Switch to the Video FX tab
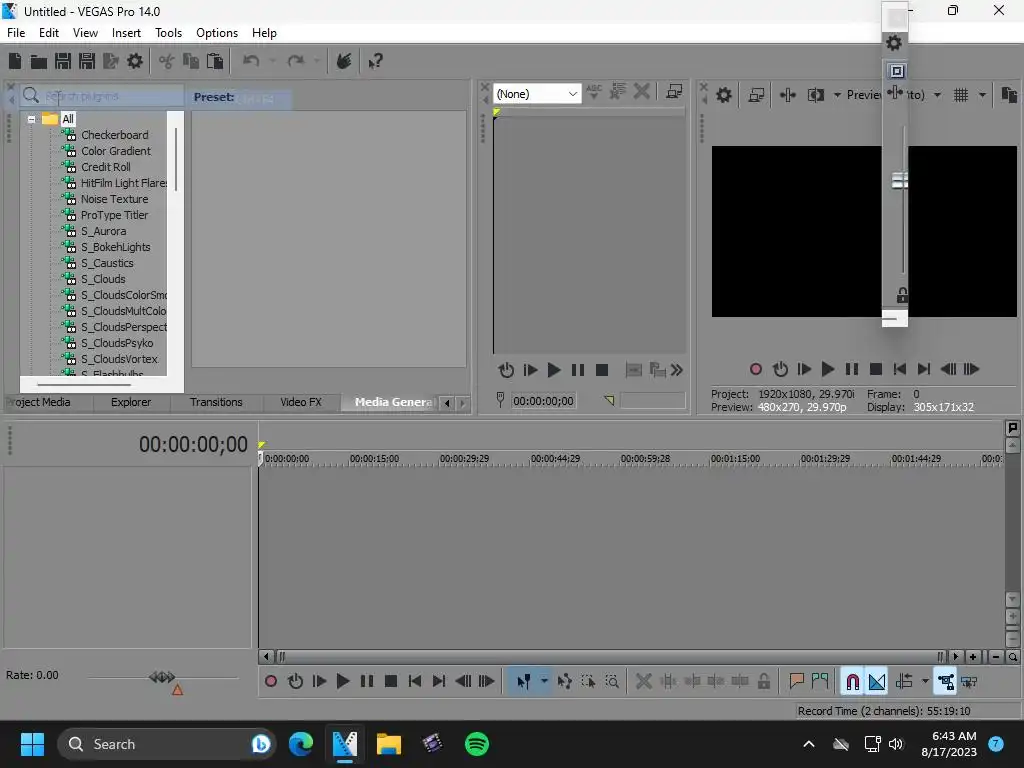This screenshot has height=768, width=1024. [x=301, y=402]
